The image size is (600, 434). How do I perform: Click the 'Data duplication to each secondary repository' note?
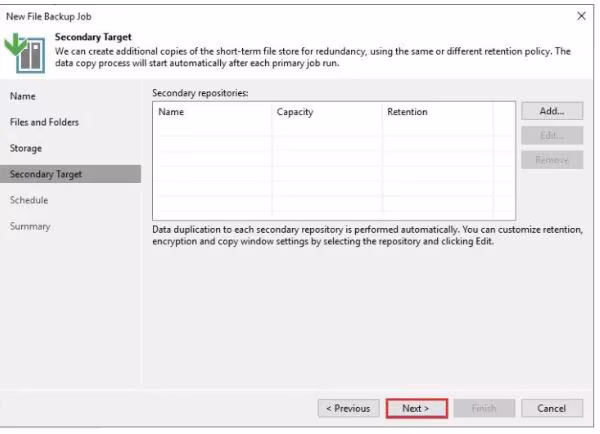(x=367, y=235)
